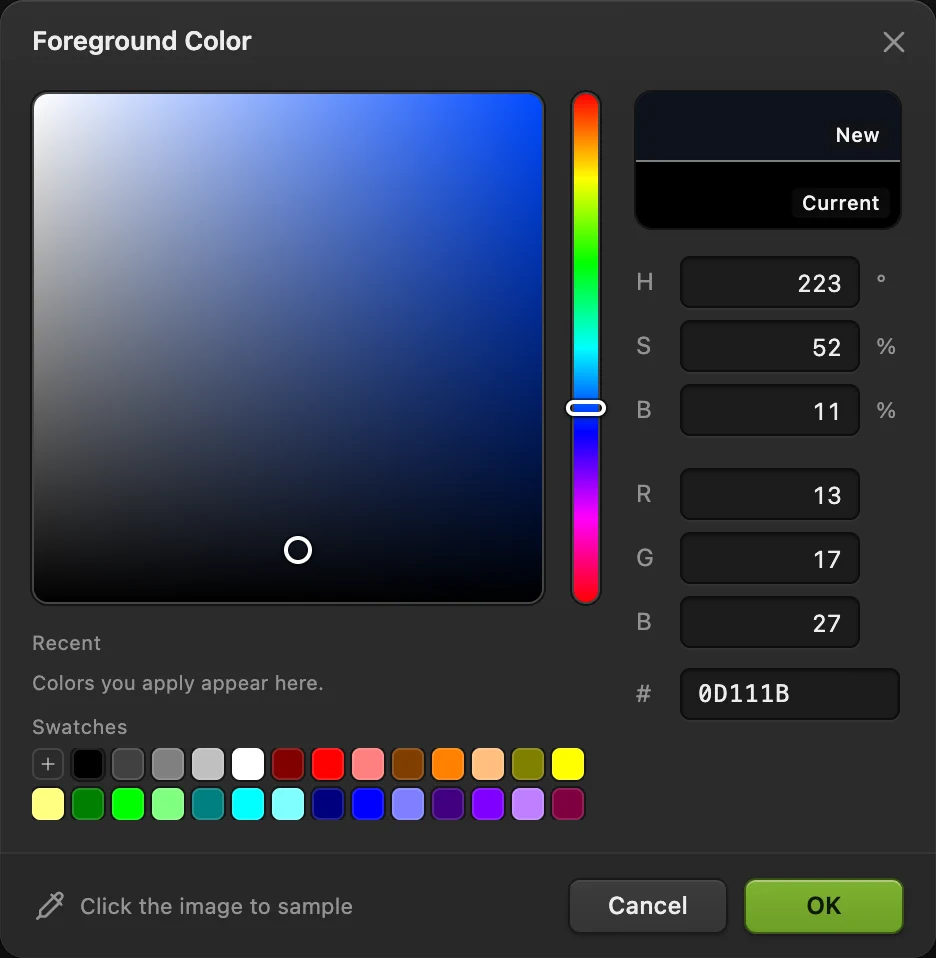936x958 pixels.
Task: Click the Cancel button
Action: [x=648, y=905]
